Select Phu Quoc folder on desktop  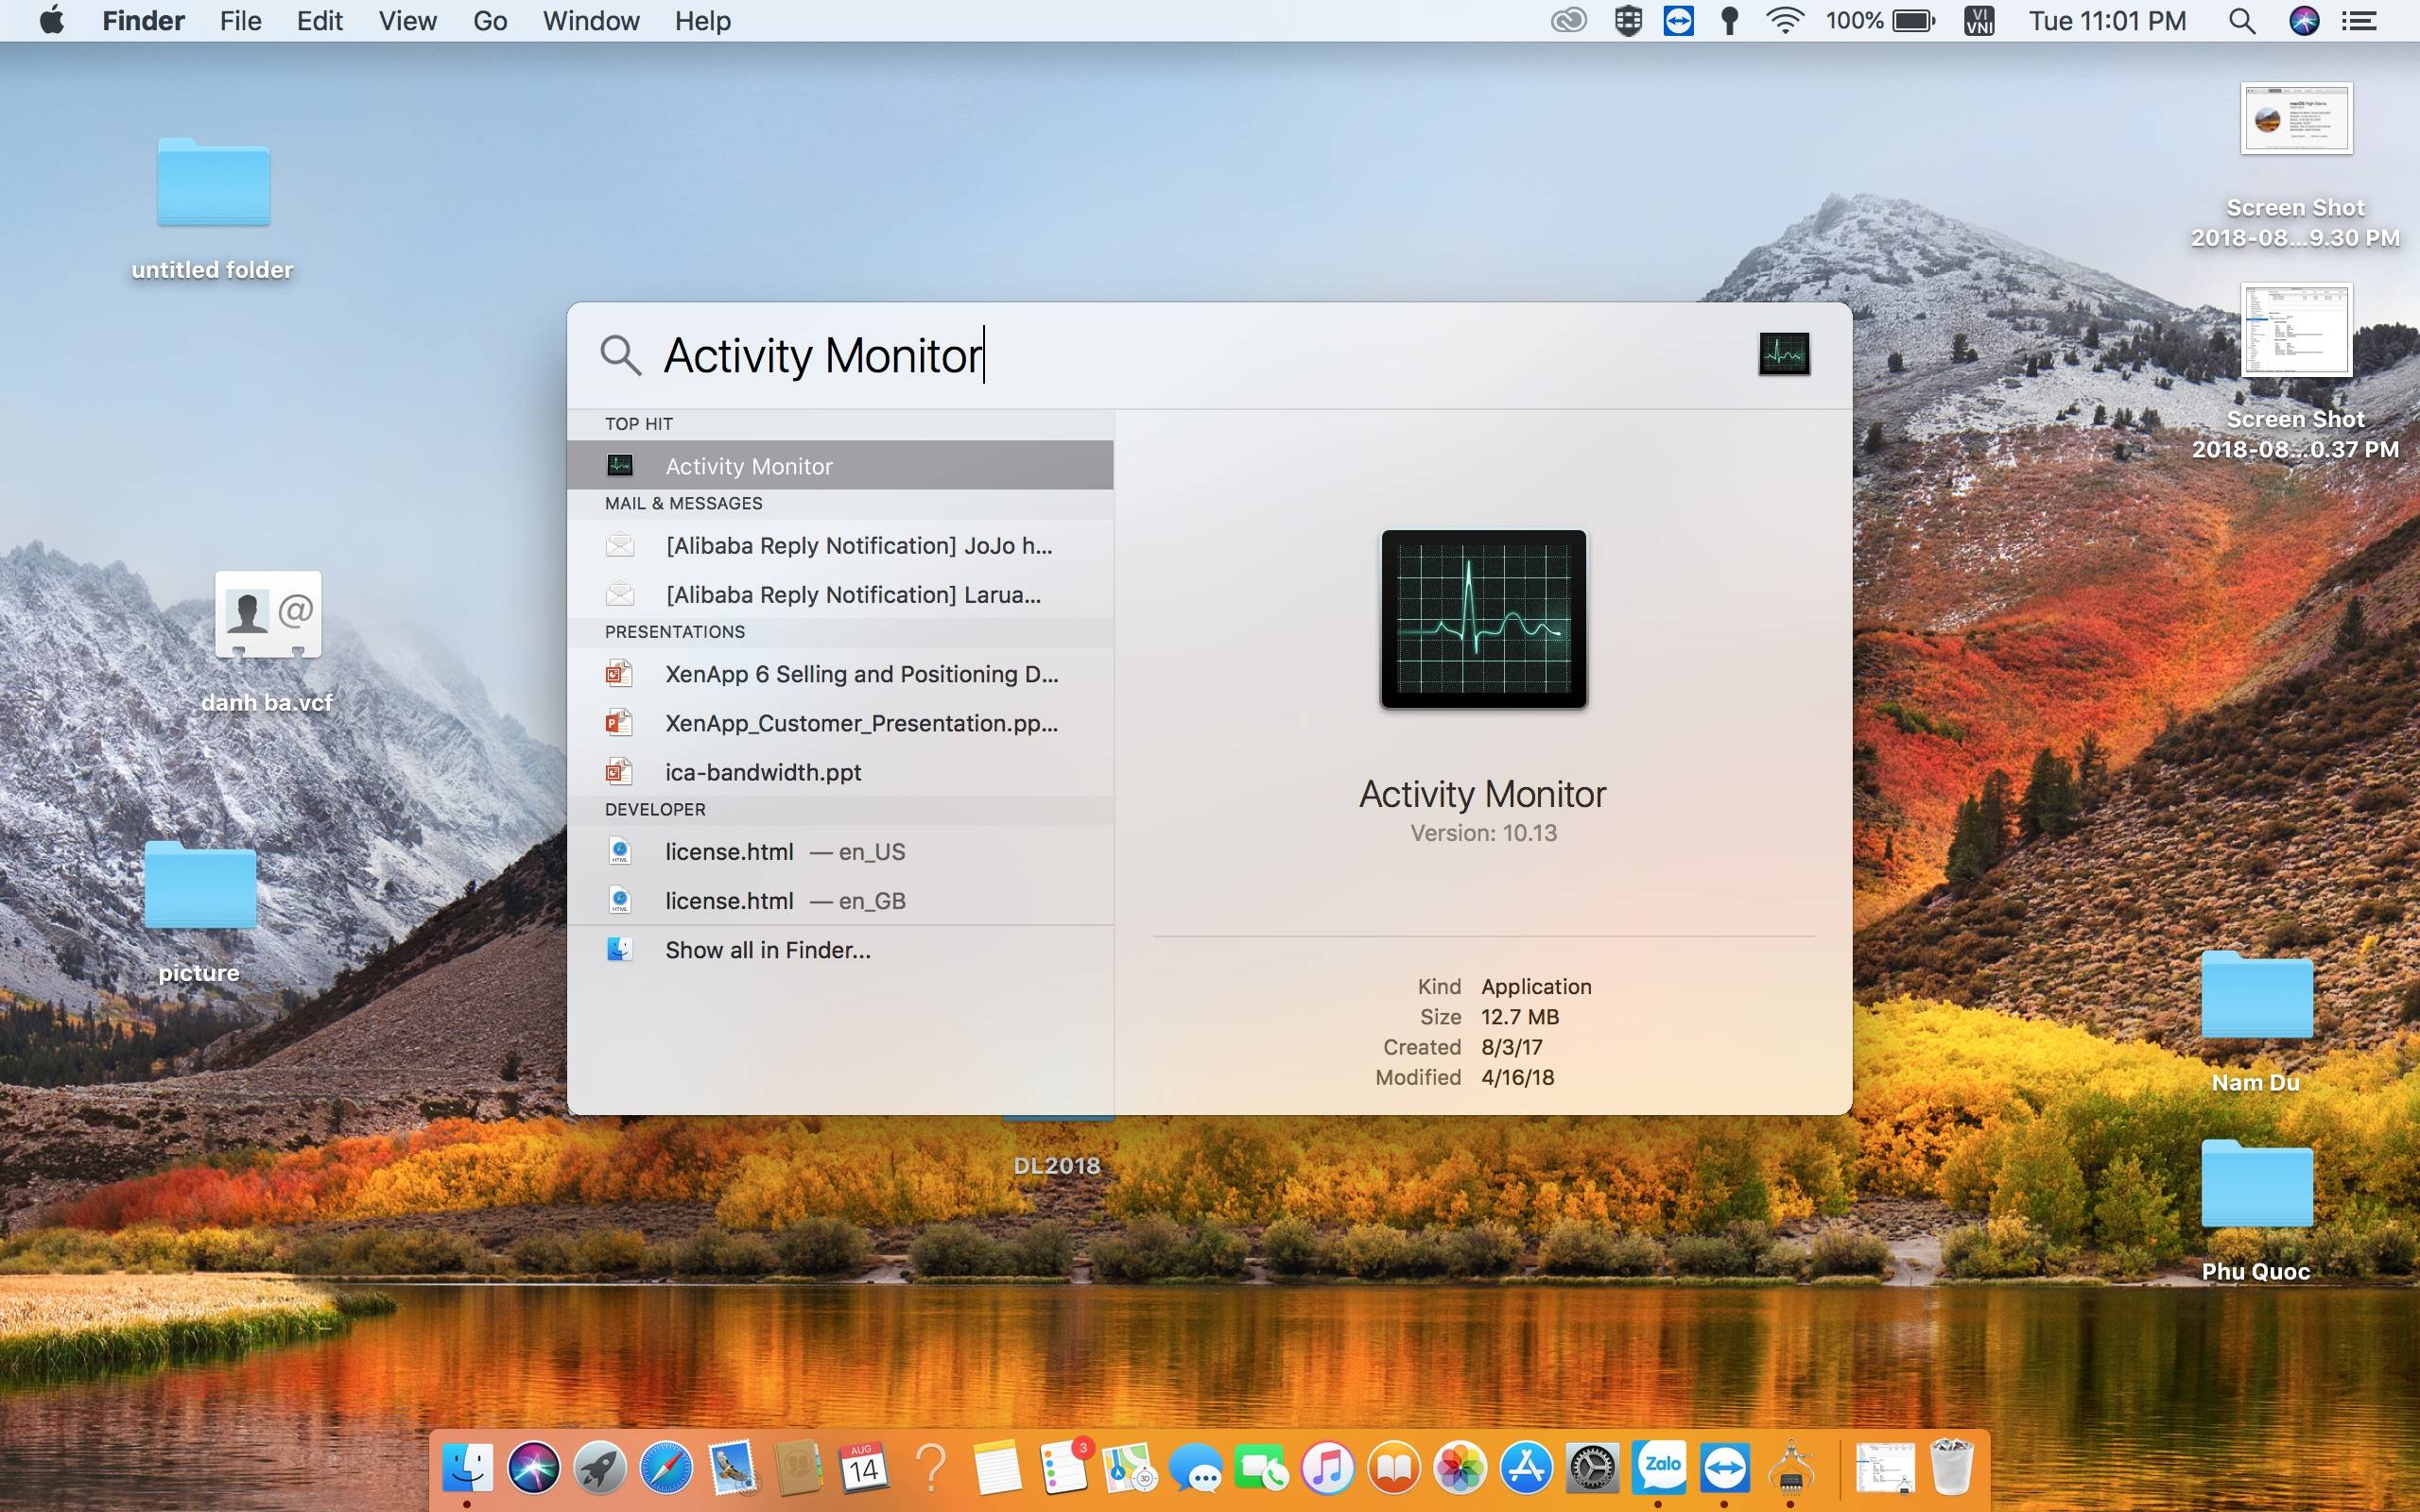(2256, 1211)
